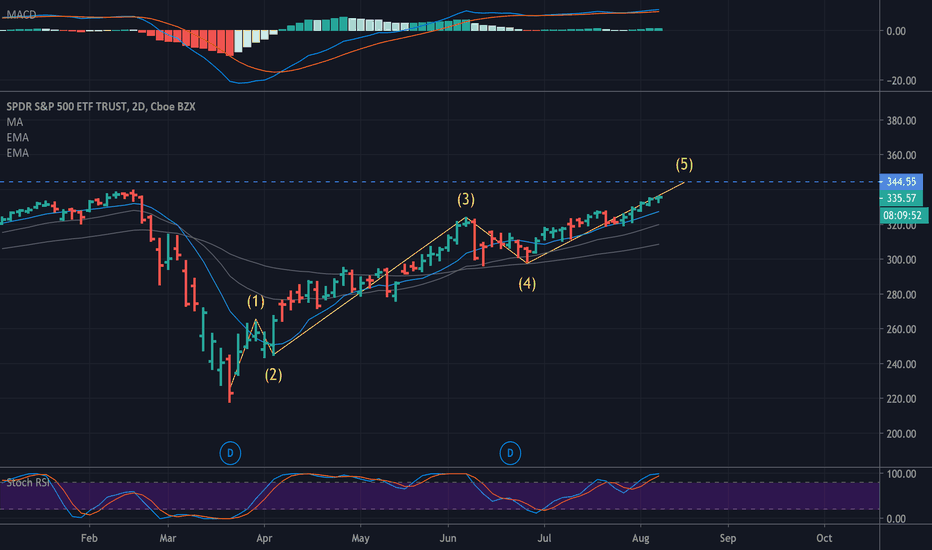Click the 200.00 price axis label
932x550 pixels.
(x=901, y=433)
